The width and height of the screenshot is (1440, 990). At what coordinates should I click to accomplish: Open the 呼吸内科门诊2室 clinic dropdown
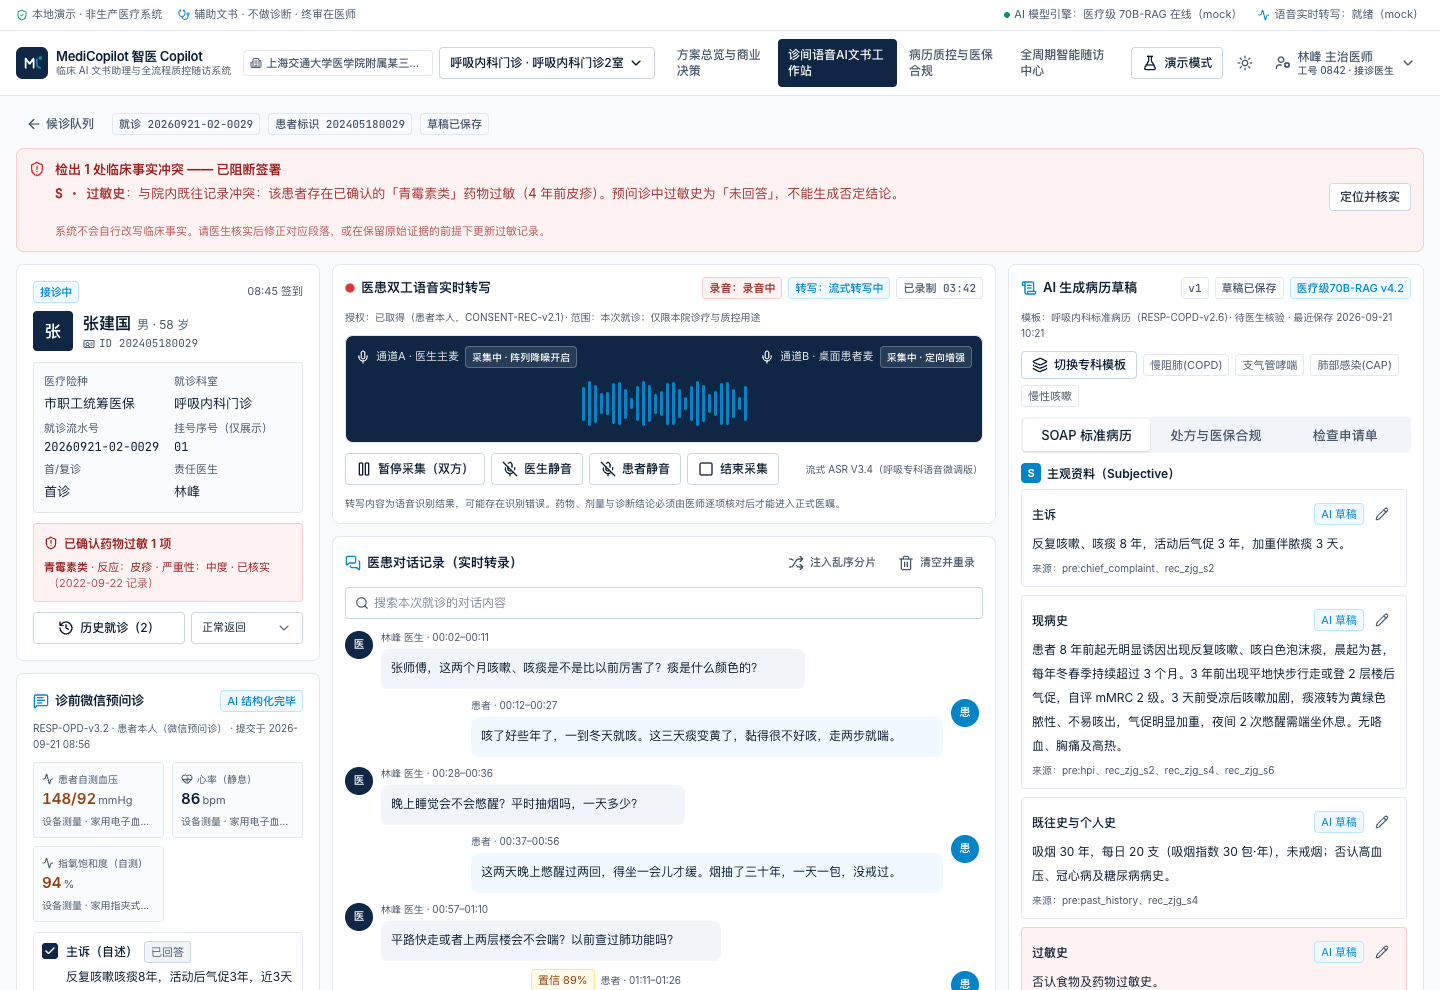(547, 63)
